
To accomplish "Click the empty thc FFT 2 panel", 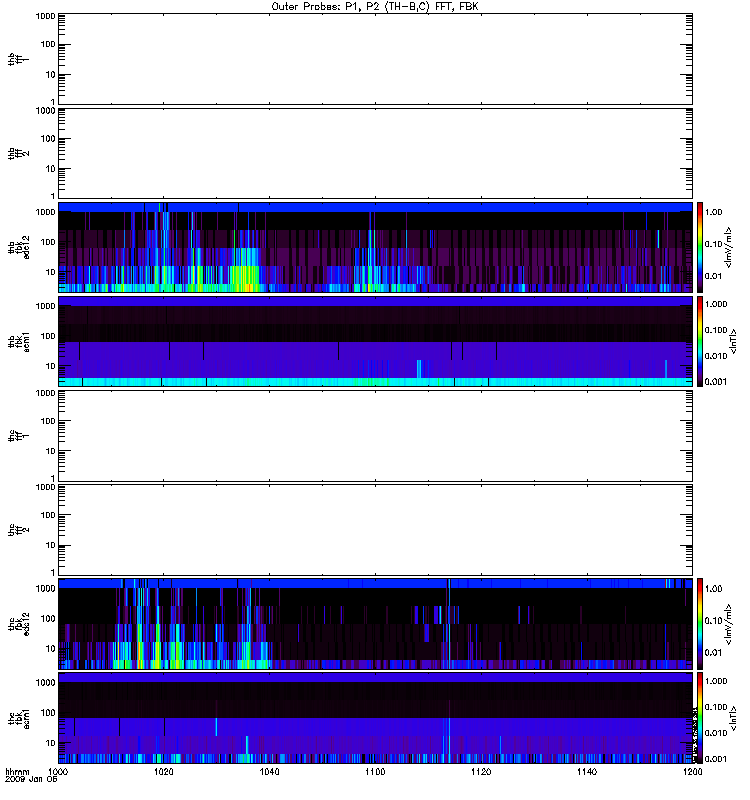I will (375, 529).
